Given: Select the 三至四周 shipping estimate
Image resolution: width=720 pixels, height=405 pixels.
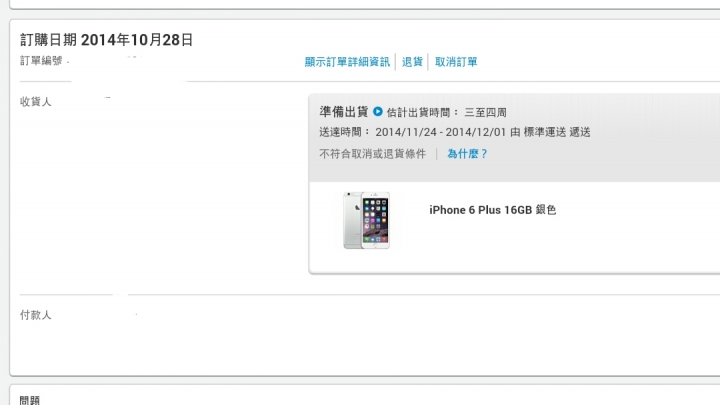Looking at the screenshot, I should [485, 112].
